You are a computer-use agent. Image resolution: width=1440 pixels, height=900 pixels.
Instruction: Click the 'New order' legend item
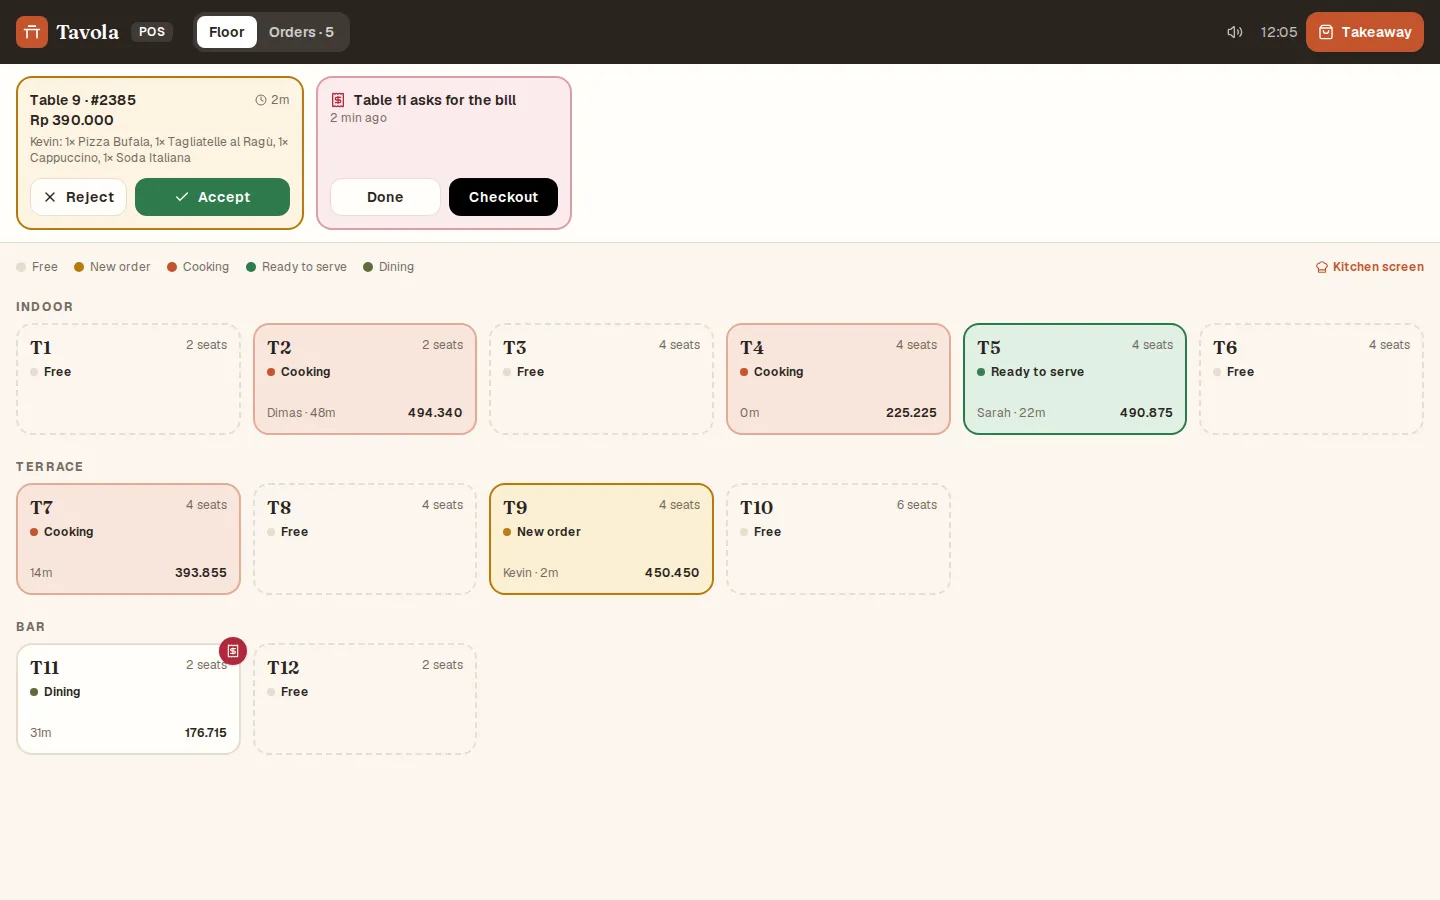[x=112, y=267]
